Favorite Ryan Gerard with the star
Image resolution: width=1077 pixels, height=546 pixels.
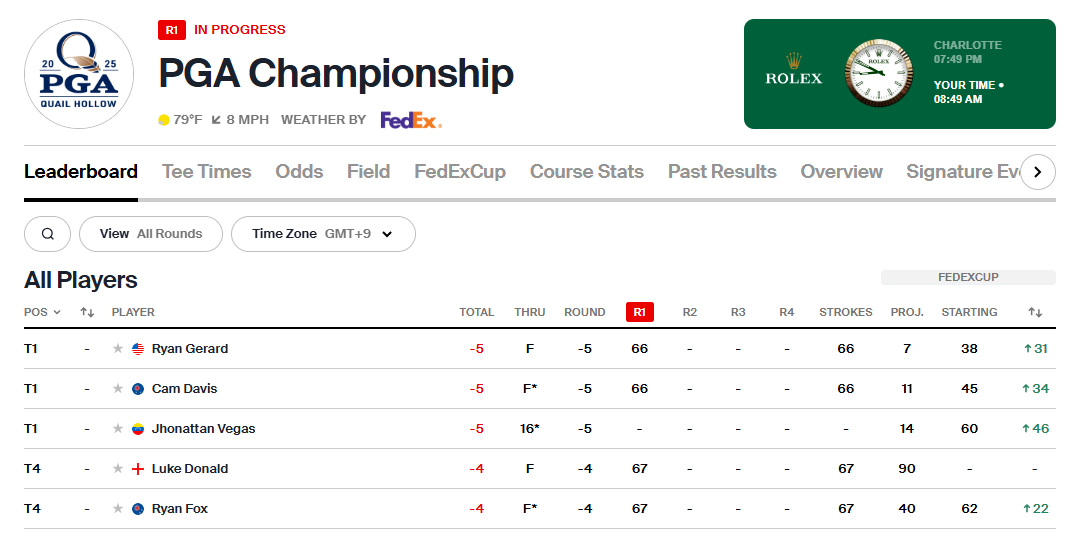pyautogui.click(x=118, y=349)
